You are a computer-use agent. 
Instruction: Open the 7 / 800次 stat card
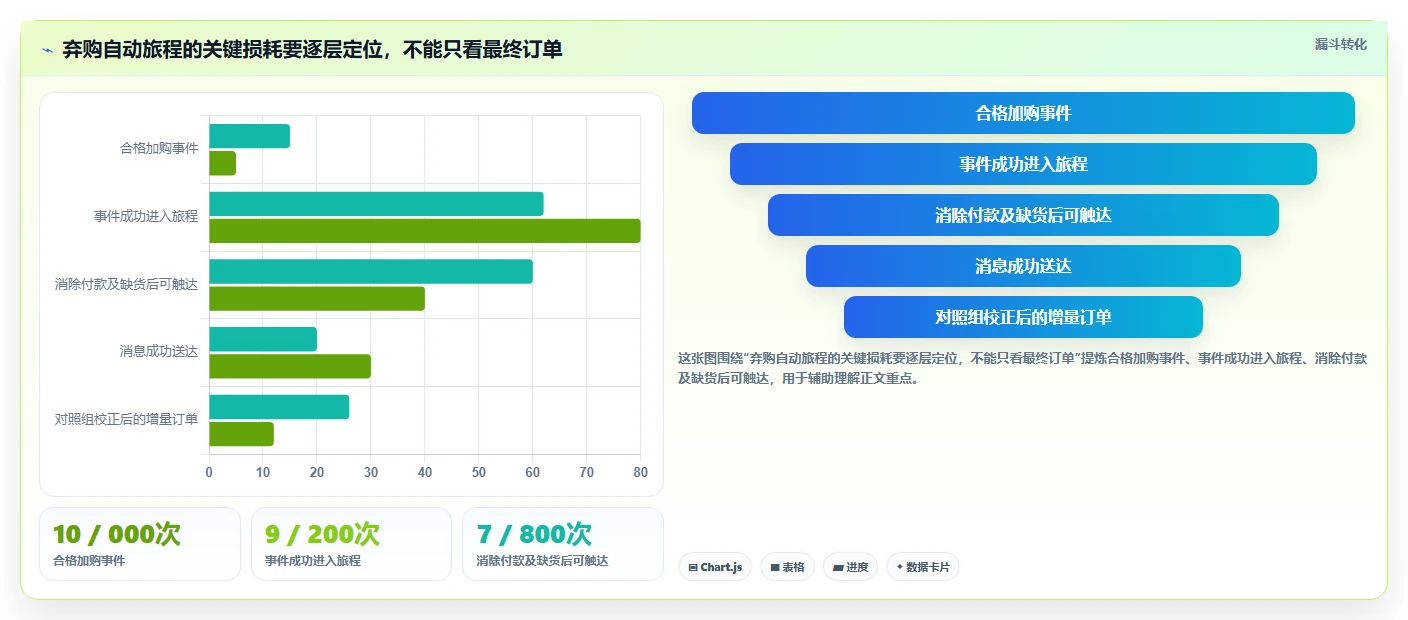(x=563, y=544)
